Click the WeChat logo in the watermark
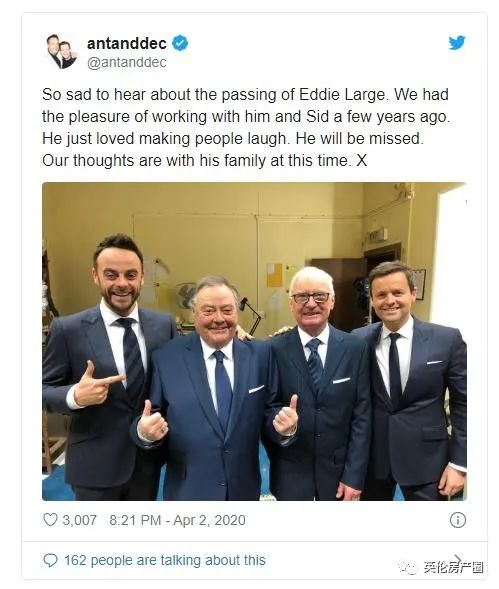The image size is (499, 589). pyautogui.click(x=408, y=567)
